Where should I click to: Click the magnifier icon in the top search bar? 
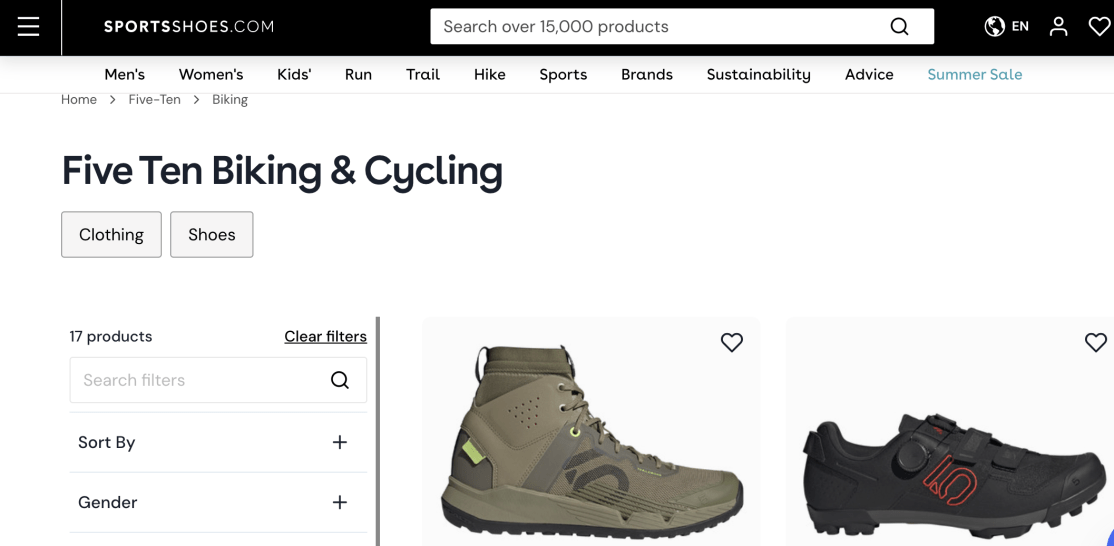(899, 27)
